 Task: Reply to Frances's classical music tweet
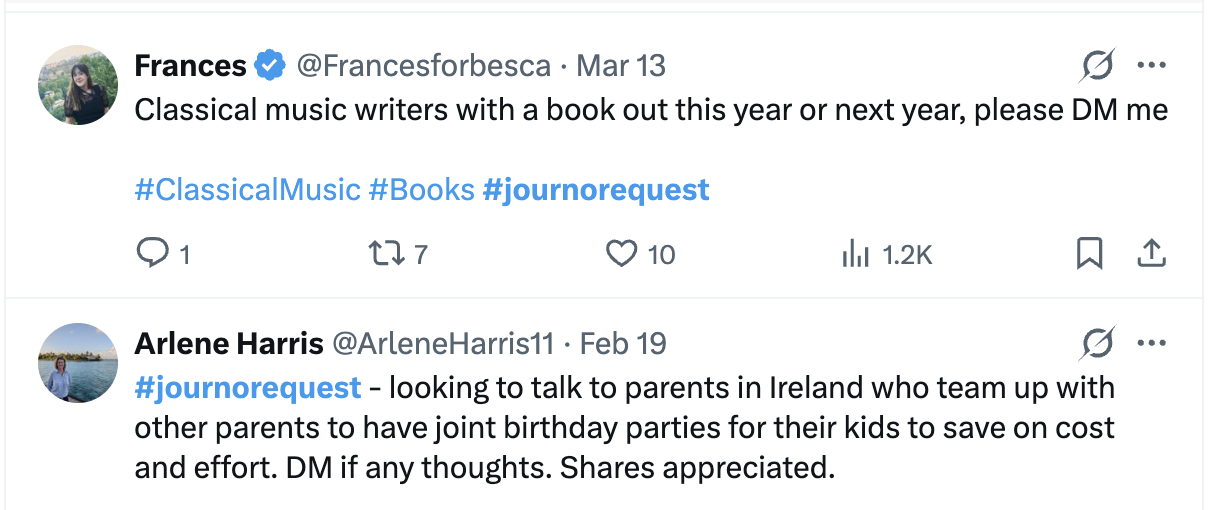152,254
